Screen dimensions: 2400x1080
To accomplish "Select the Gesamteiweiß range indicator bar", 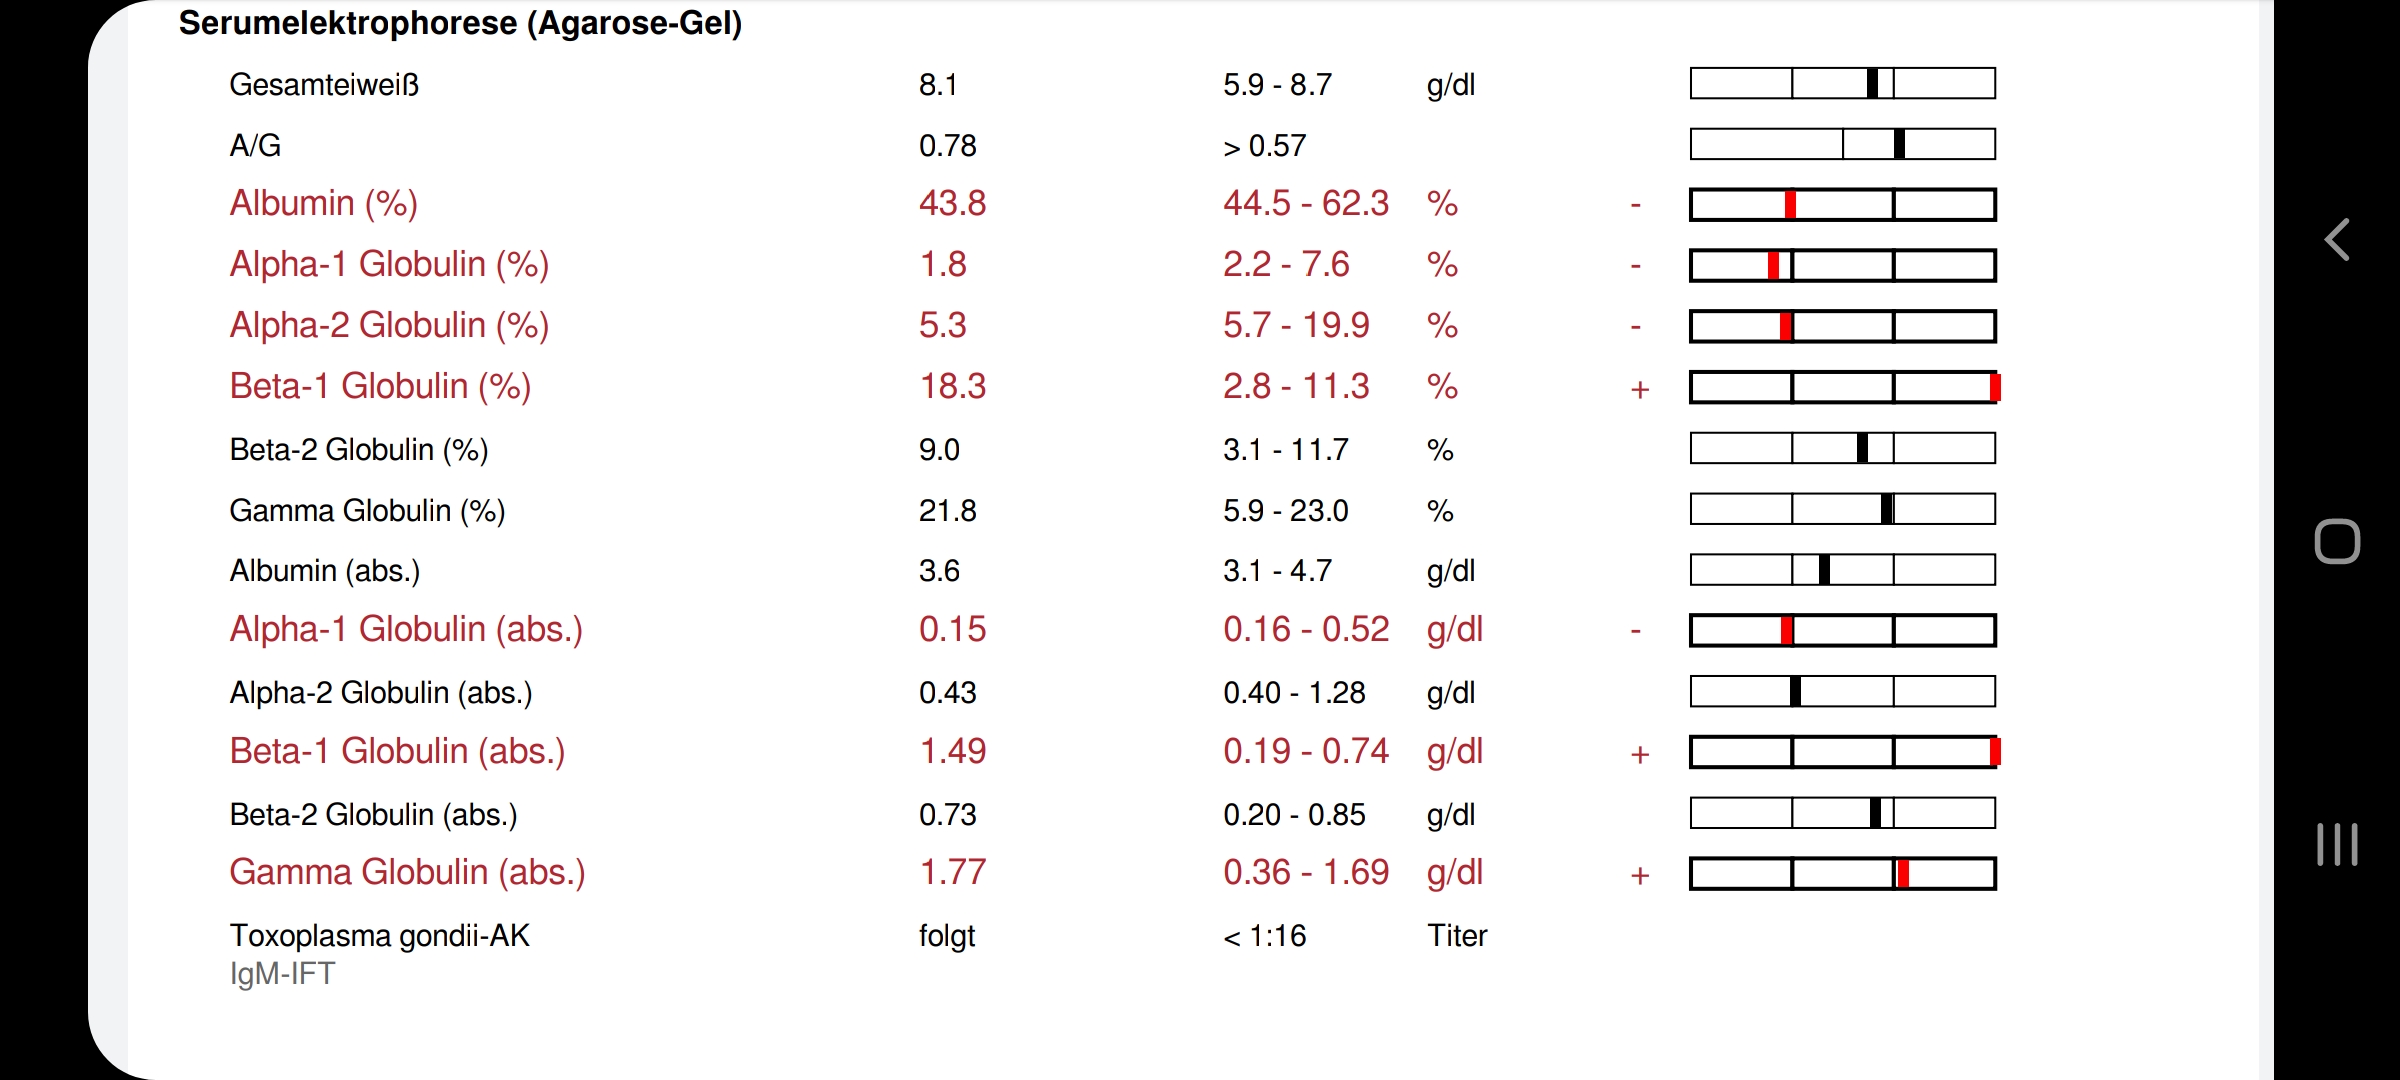I will tap(1843, 83).
